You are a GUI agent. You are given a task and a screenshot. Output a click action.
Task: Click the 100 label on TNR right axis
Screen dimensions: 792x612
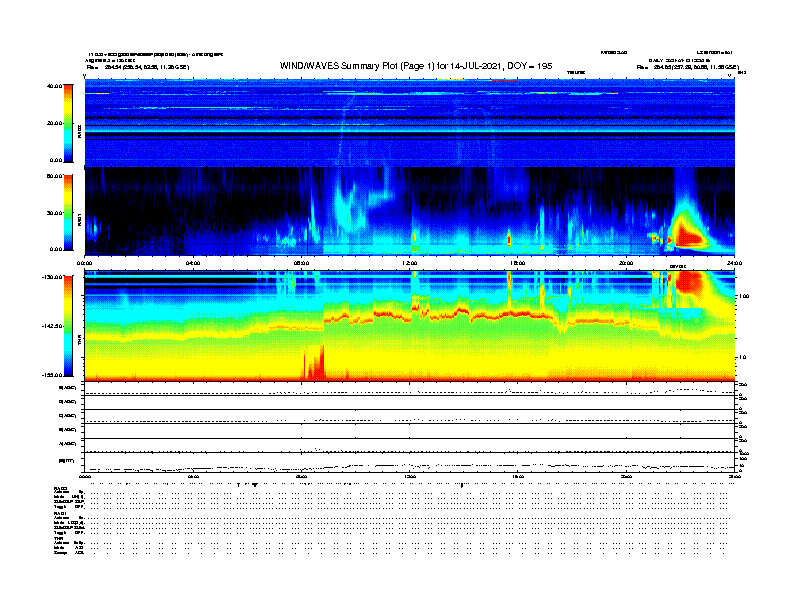(x=744, y=296)
